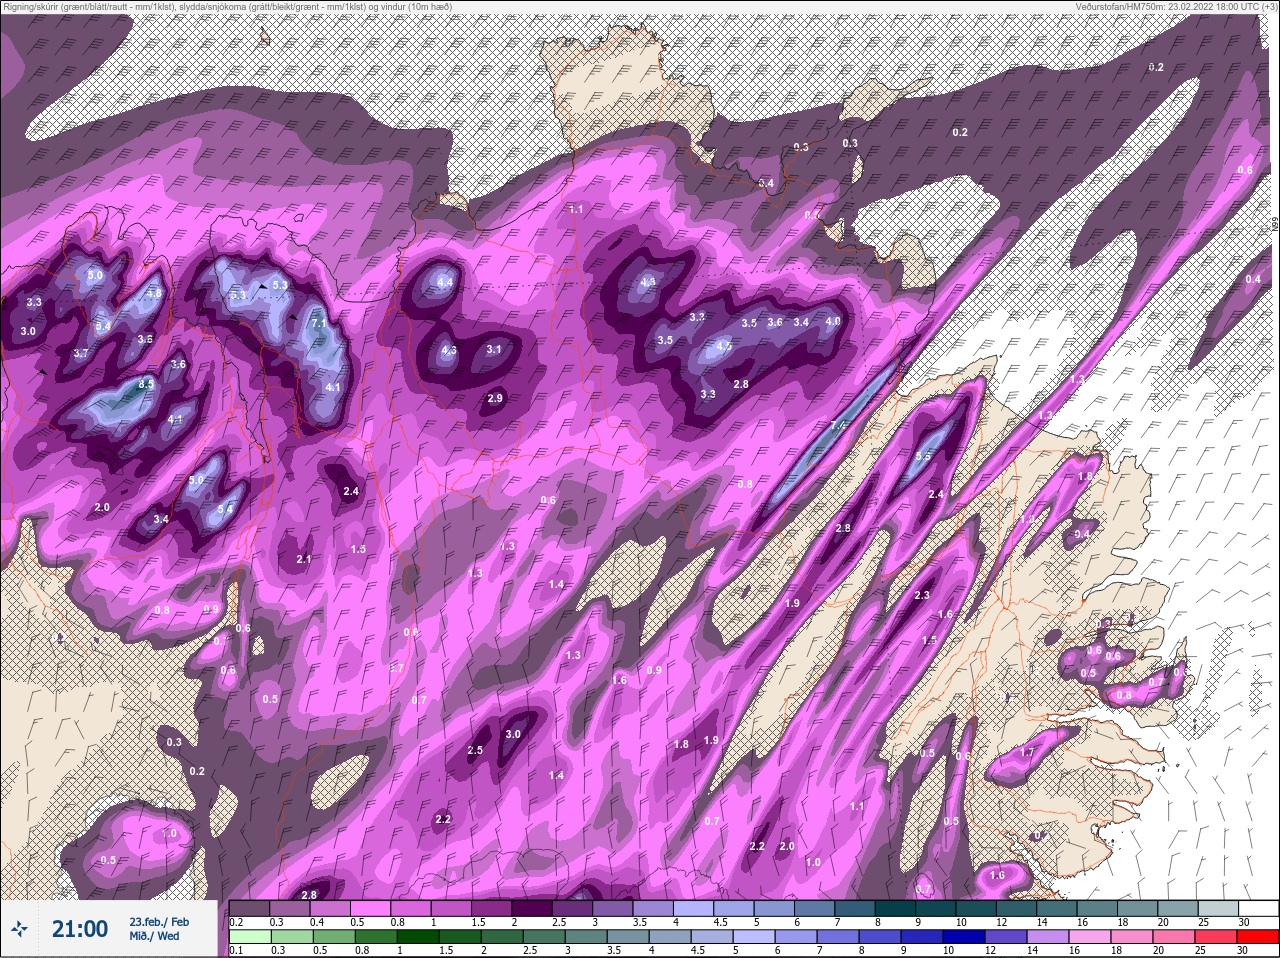
Task: Click the 'Mið./ Wed' weekday text
Action: 154,936
